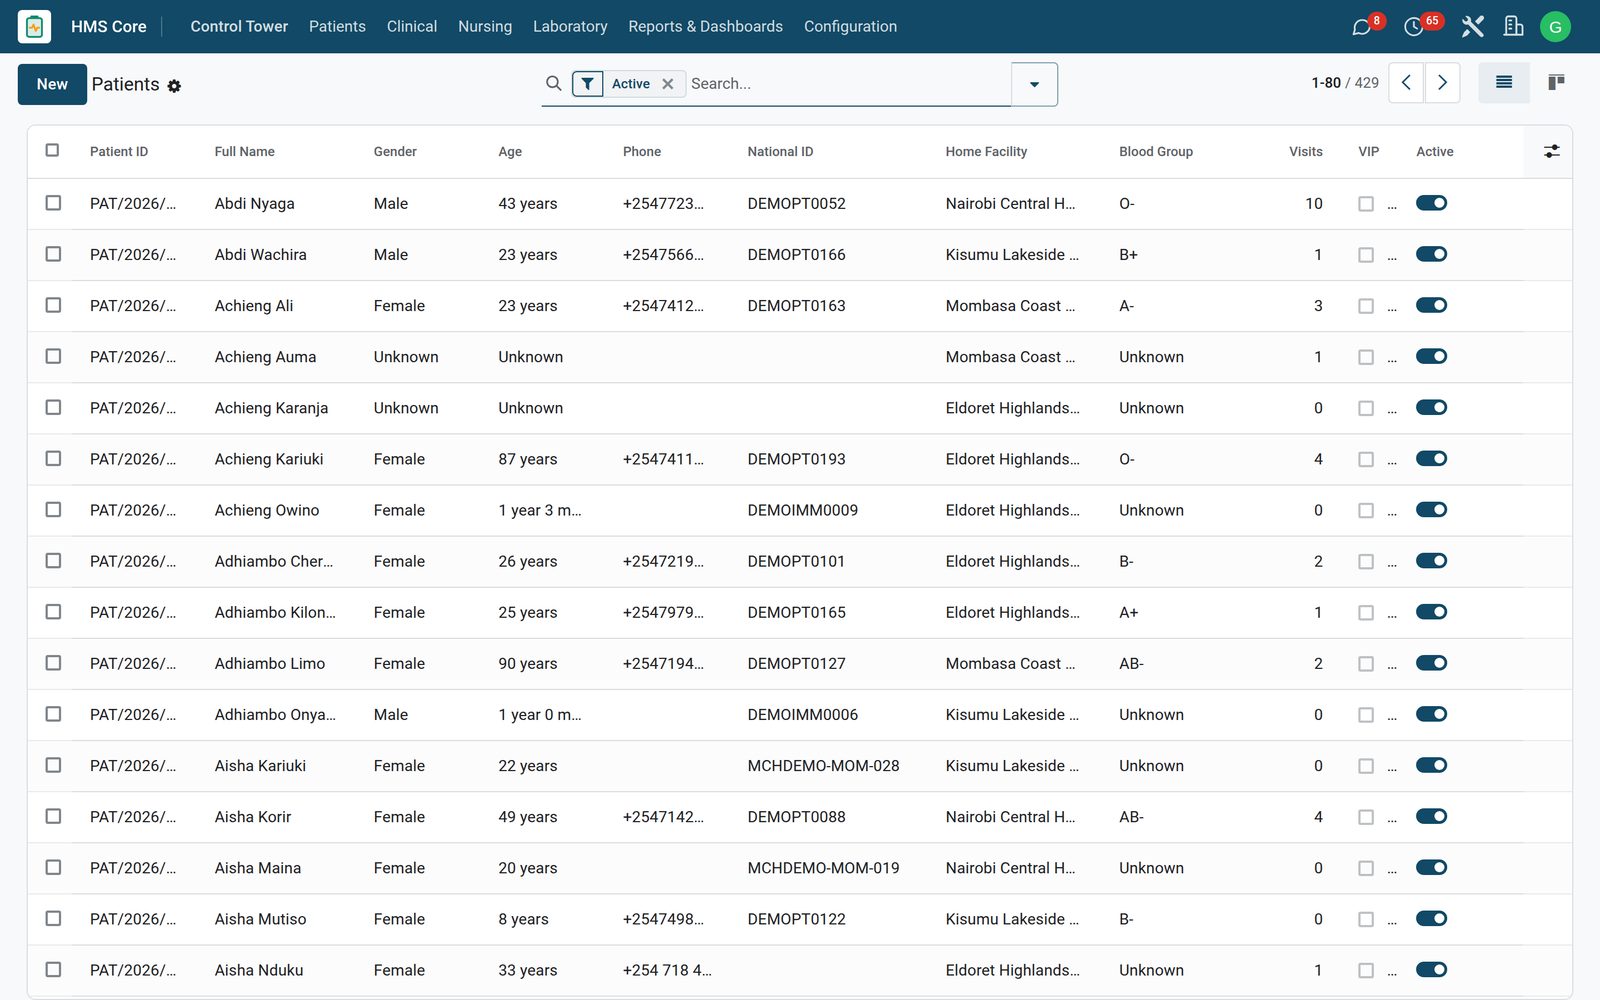Check the VIP box for Abdi Wachira
Image resolution: width=1600 pixels, height=1000 pixels.
tap(1366, 255)
